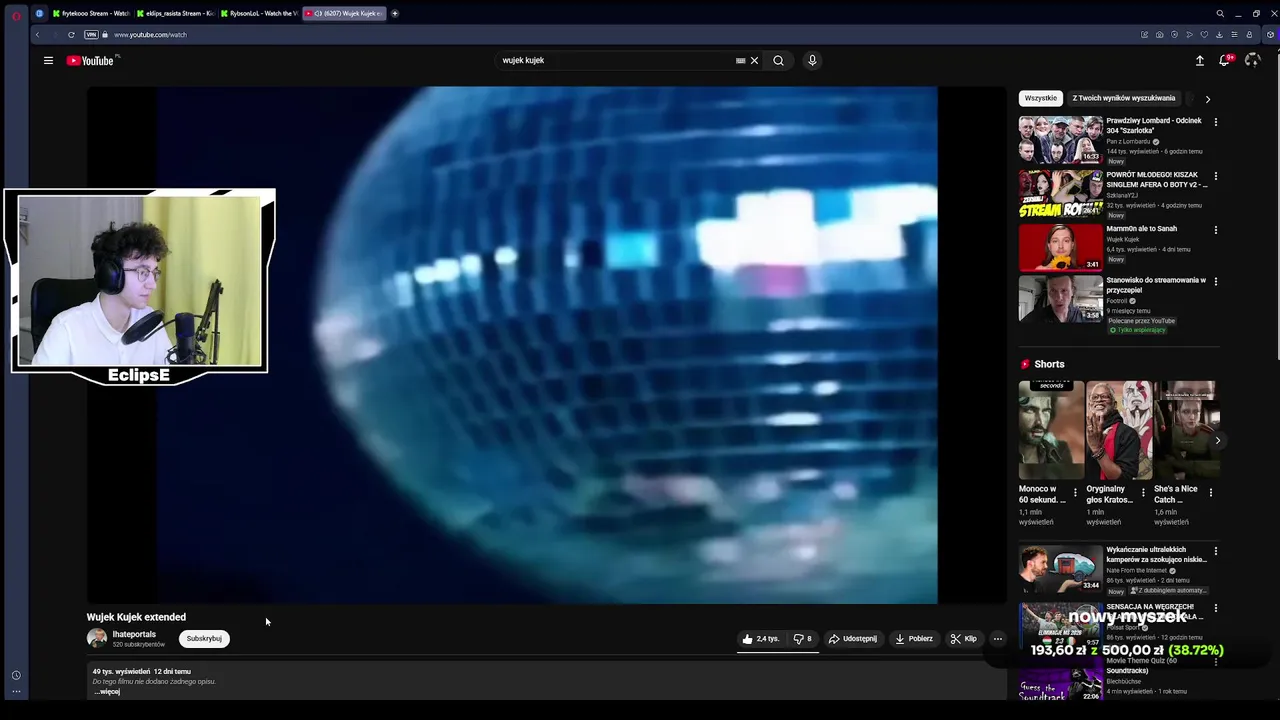Open options for She's a Nice Catch short
This screenshot has width=1280, height=720.
tap(1211, 492)
